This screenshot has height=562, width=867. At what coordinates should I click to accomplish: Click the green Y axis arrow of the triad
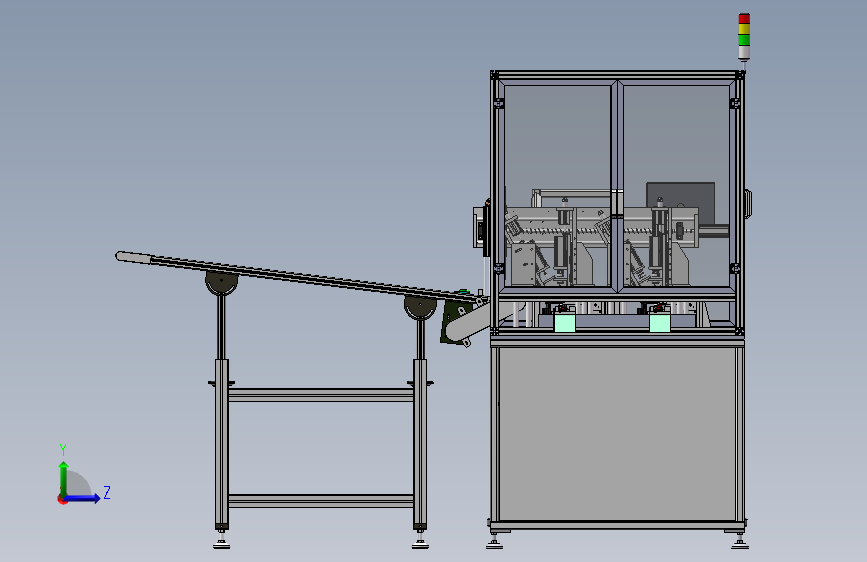coord(64,479)
